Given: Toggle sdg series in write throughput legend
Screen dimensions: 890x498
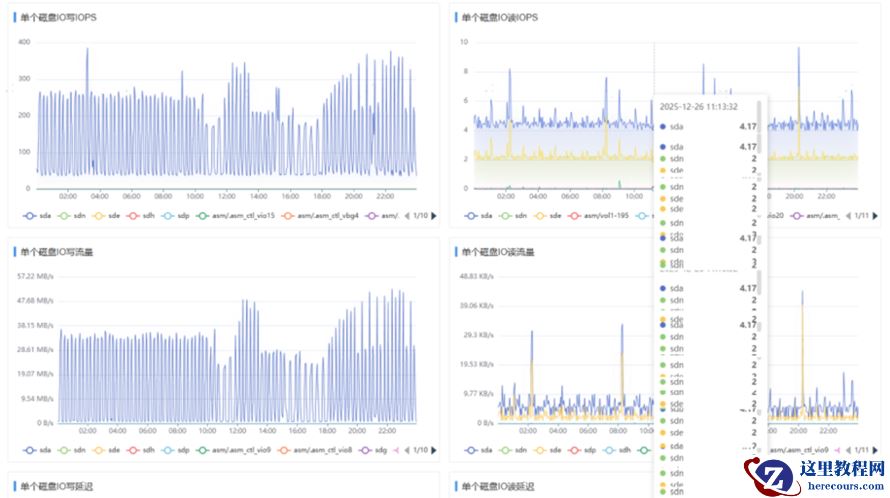Looking at the screenshot, I should (x=373, y=450).
